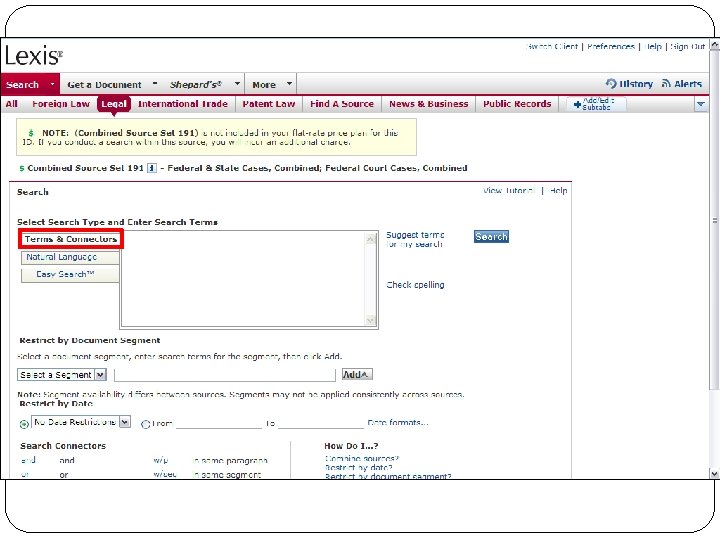Click the segment search terms input field
Screen dimensions: 720x540
[225, 375]
